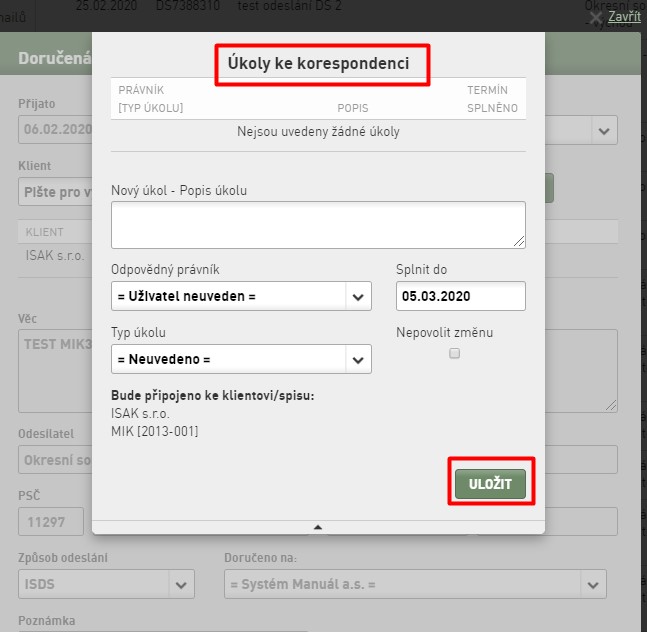This screenshot has height=632, width=647.
Task: Click the PRÁVNÍK column header
Action: point(141,90)
